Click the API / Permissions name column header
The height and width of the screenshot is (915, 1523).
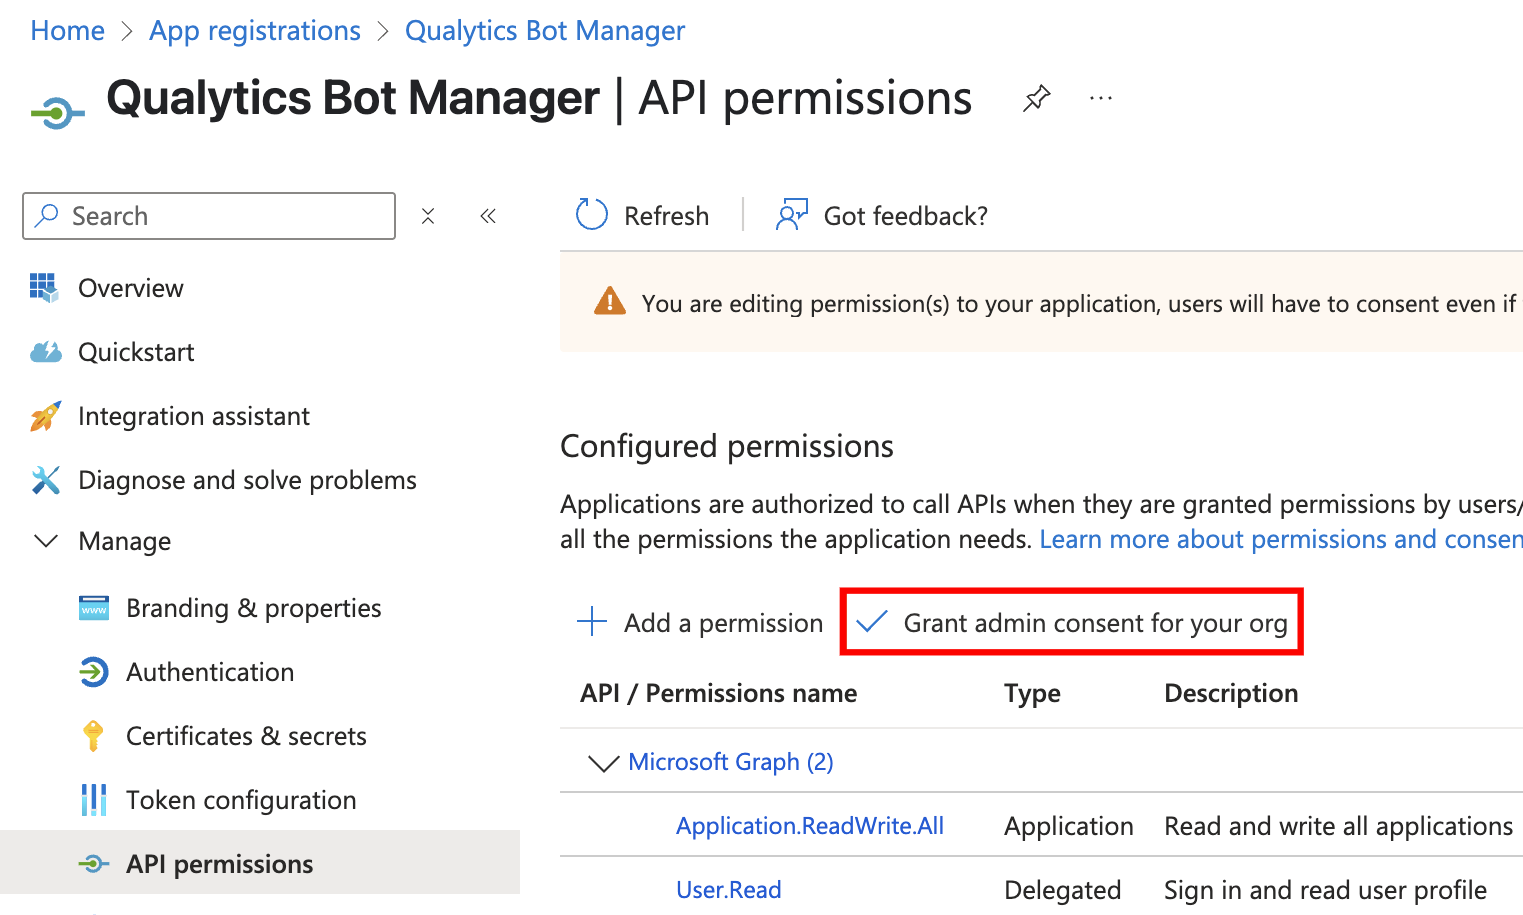[718, 693]
